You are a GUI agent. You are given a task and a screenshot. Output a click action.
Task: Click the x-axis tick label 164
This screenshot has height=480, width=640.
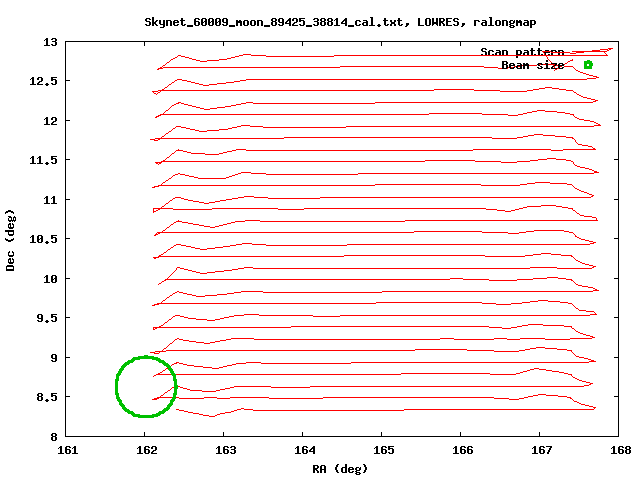(x=304, y=450)
